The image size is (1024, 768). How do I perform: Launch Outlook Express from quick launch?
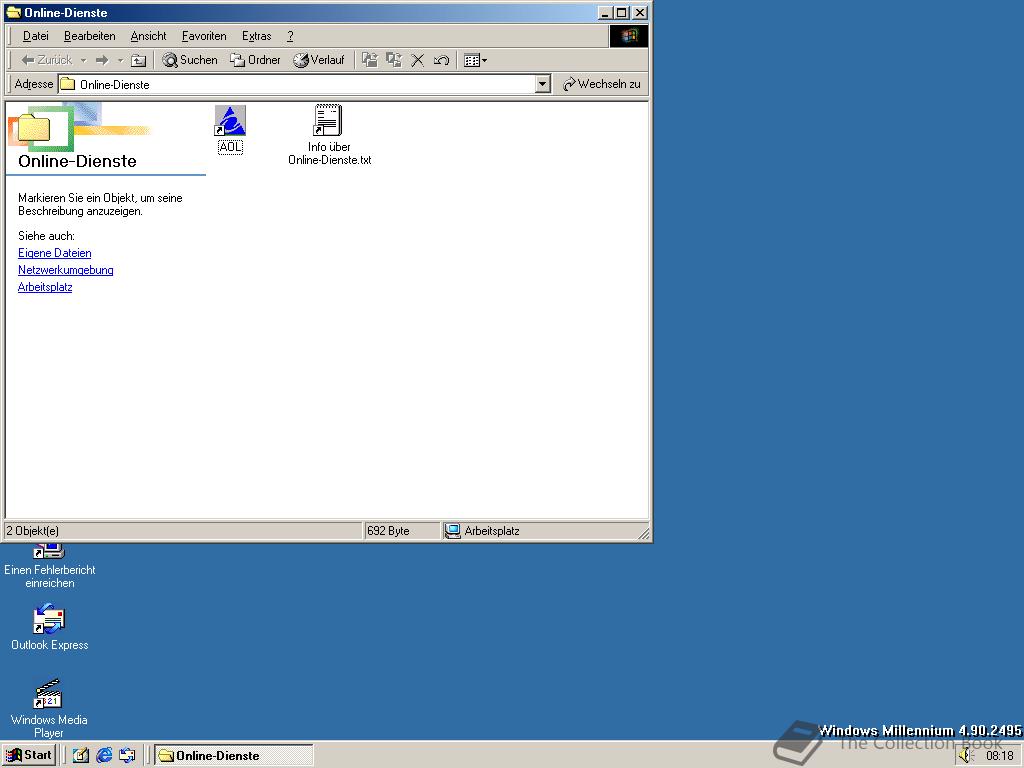pyautogui.click(x=127, y=756)
